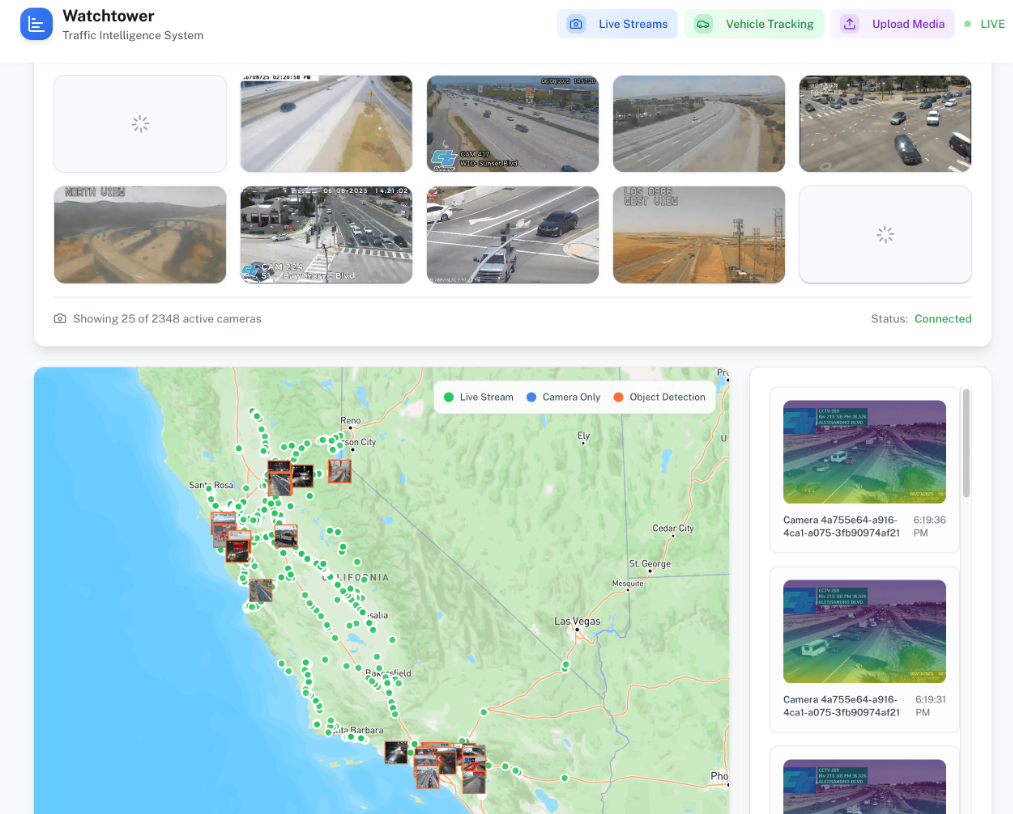Click the 6:19:36 PM timestamp
The height and width of the screenshot is (814, 1013).
coord(929,526)
